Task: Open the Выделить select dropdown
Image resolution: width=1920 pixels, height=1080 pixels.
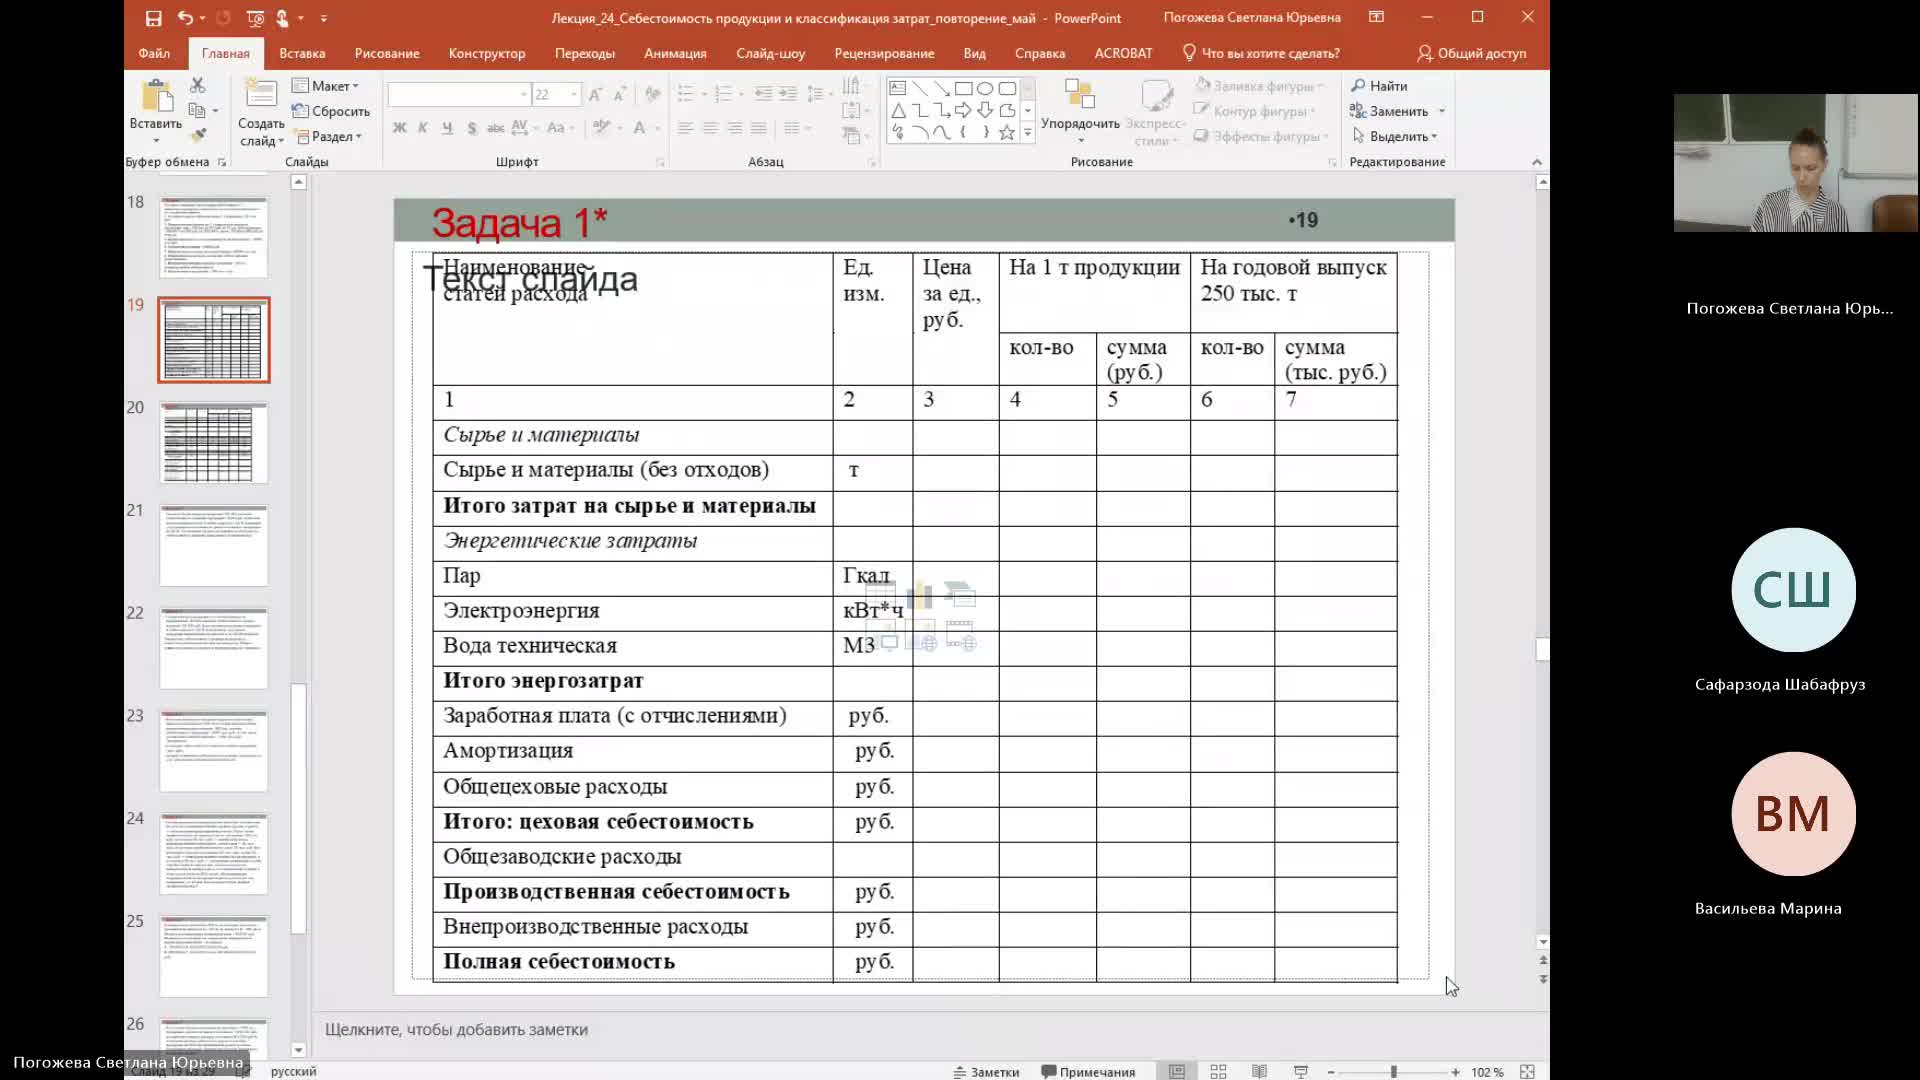Action: pyautogui.click(x=1396, y=136)
